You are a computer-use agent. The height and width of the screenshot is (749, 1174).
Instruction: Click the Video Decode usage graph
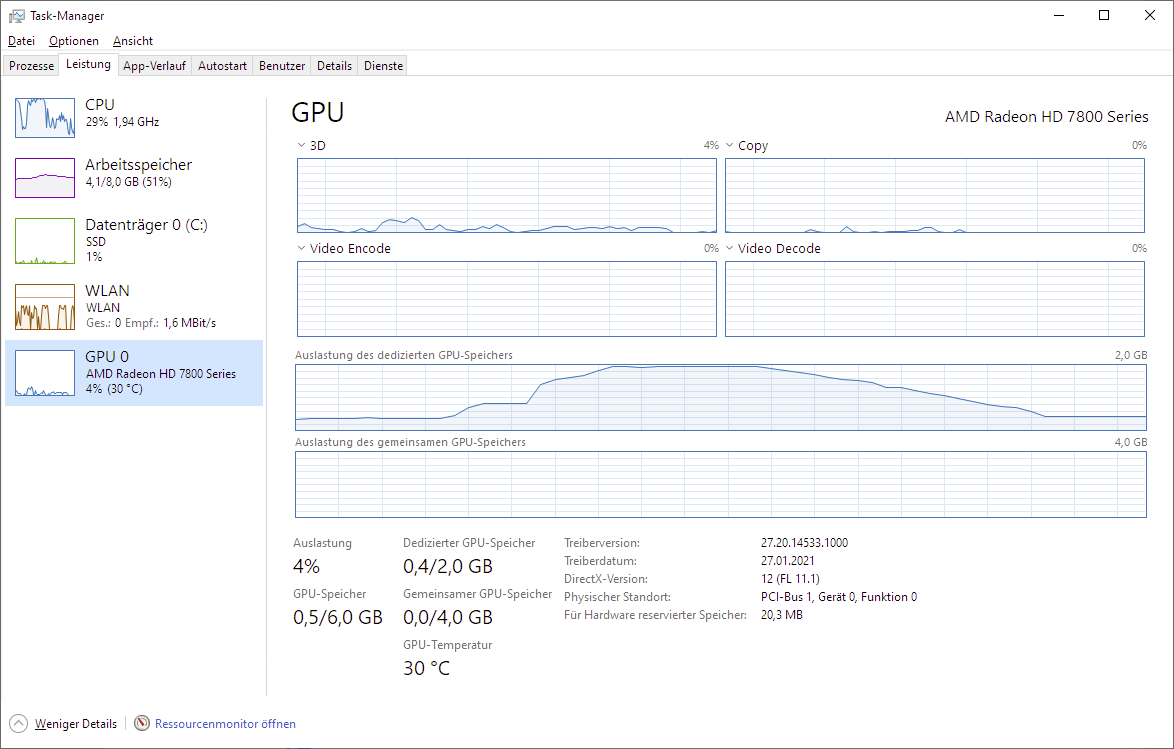[x=935, y=299]
